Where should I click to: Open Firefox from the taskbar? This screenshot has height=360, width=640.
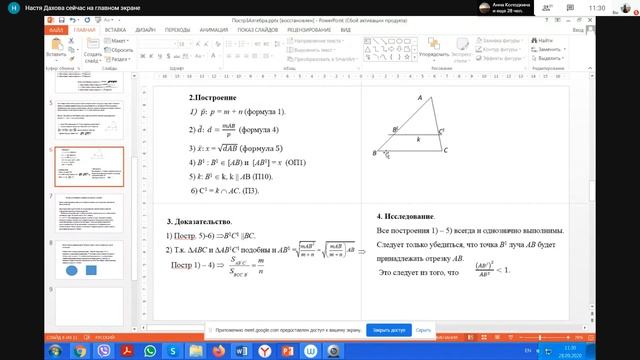(219, 351)
